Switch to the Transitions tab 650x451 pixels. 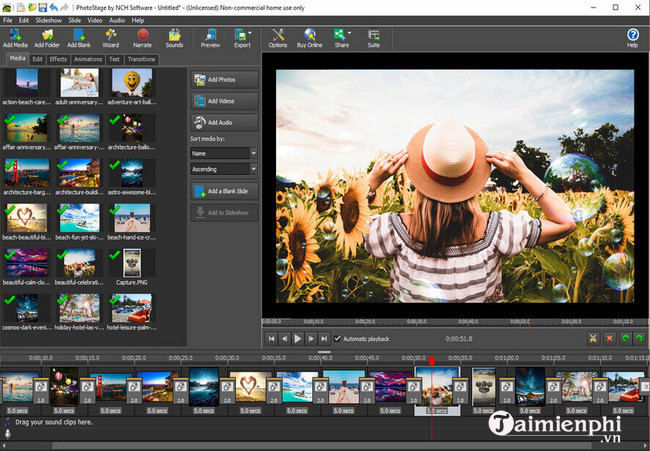[x=141, y=59]
